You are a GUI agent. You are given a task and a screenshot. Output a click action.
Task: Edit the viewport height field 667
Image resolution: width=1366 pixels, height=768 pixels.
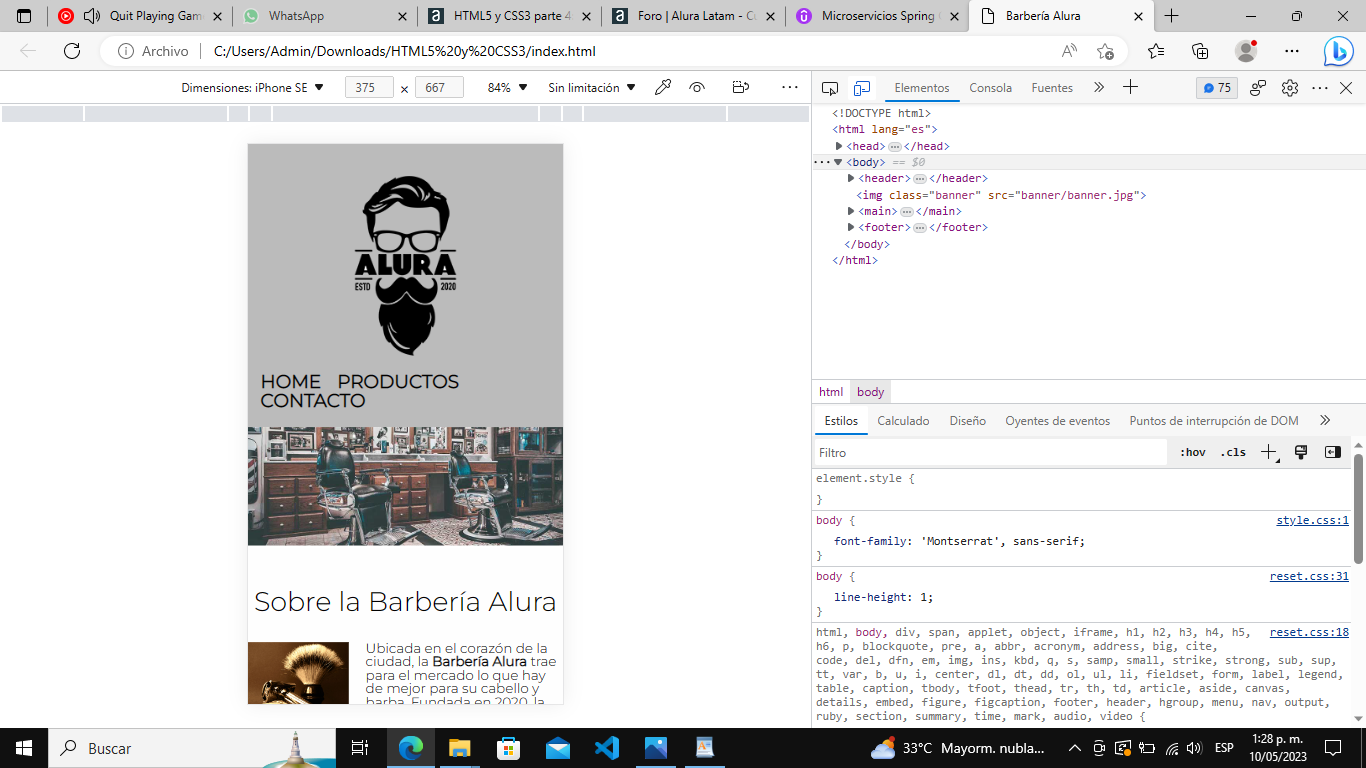tap(439, 88)
